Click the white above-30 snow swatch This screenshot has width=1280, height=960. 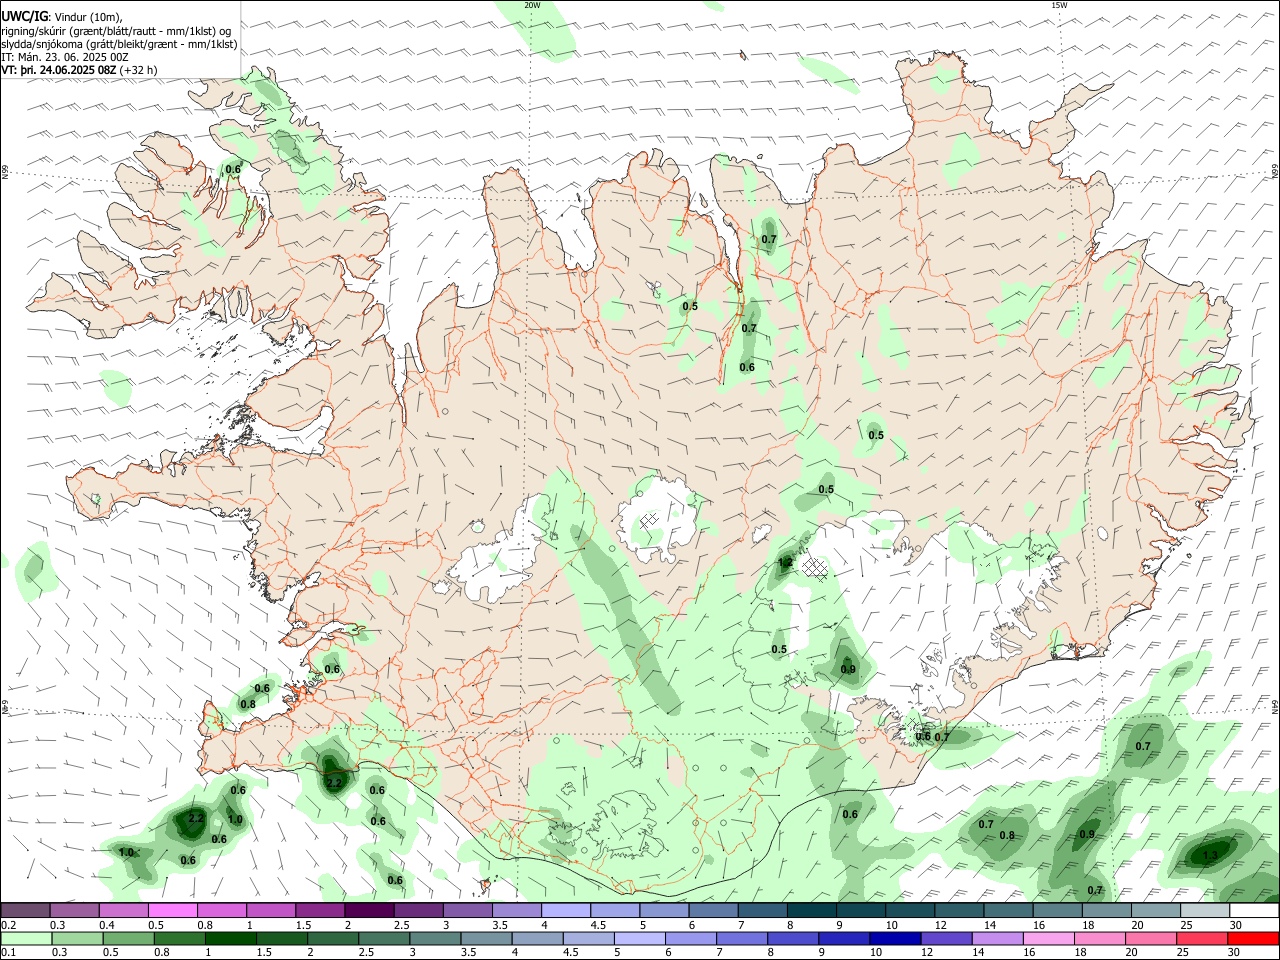(1254, 911)
